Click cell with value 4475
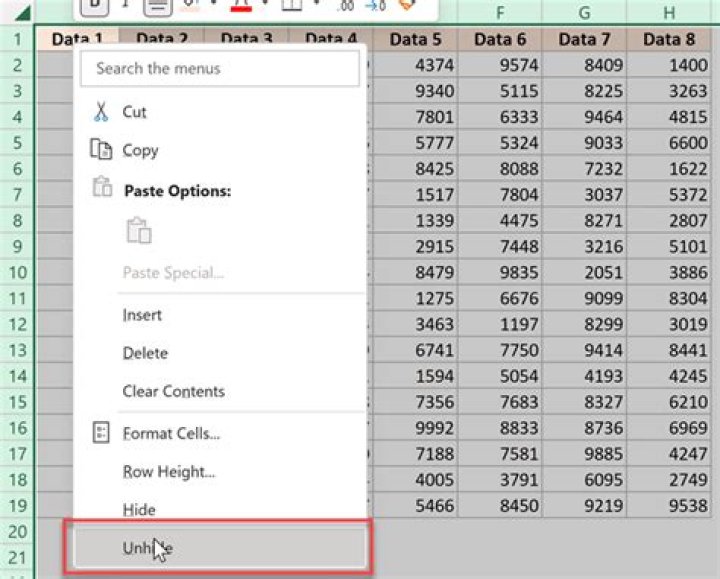720x579 pixels. point(500,220)
